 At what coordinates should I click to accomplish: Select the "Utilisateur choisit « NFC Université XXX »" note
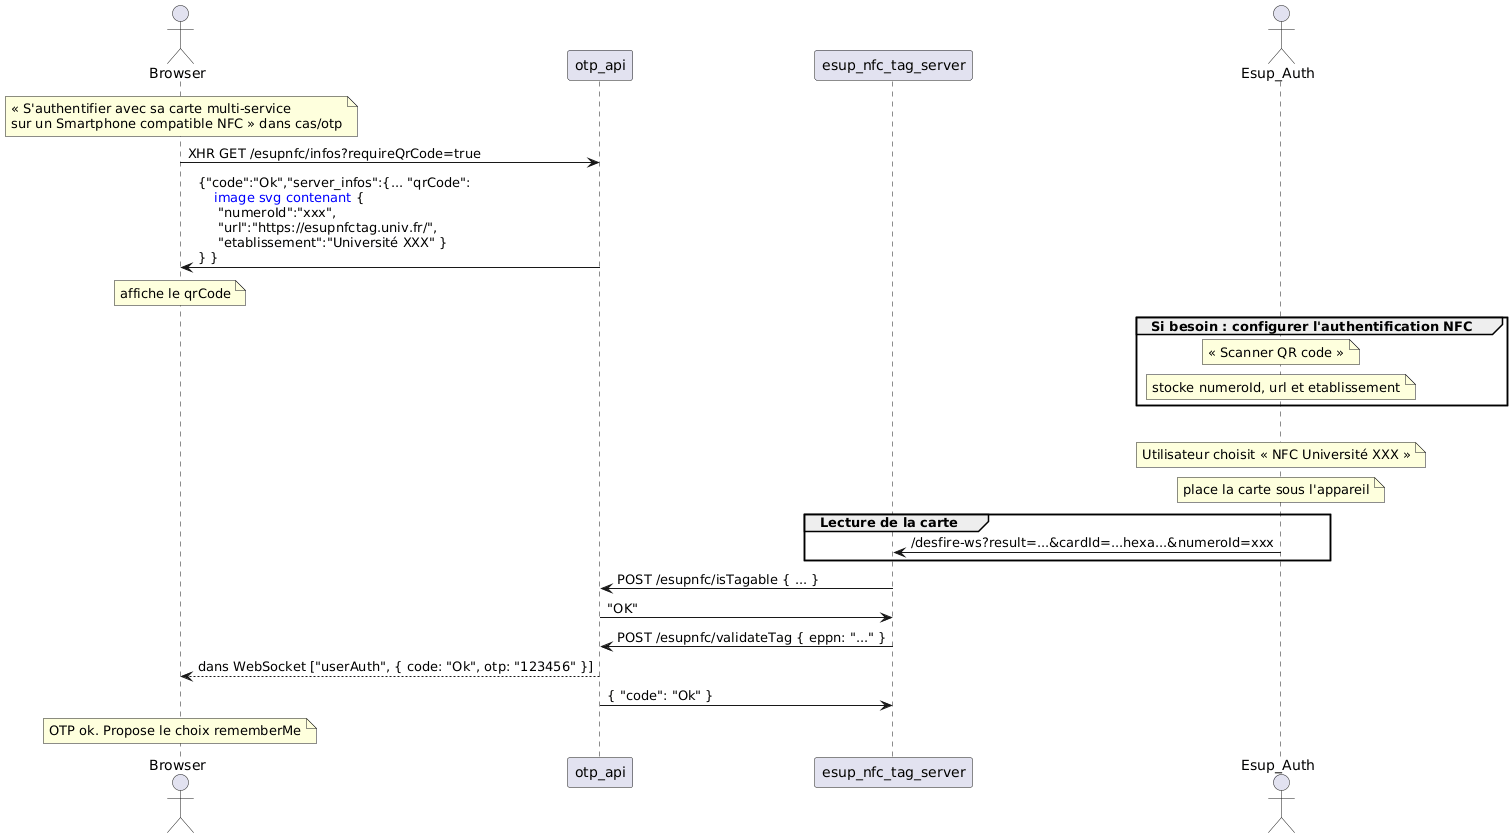tap(1280, 454)
